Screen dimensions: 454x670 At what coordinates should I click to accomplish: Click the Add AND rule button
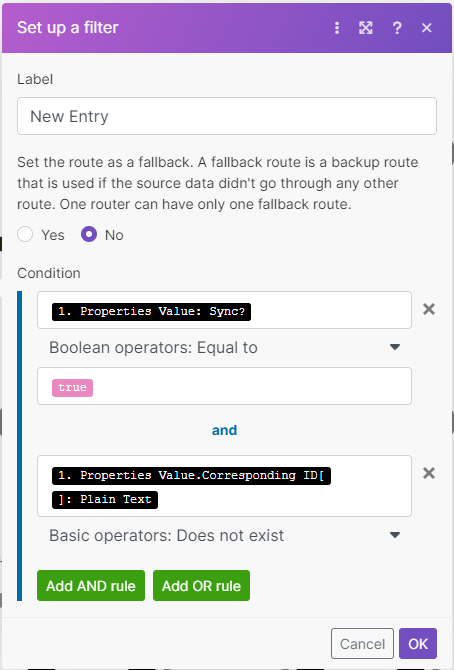[91, 585]
